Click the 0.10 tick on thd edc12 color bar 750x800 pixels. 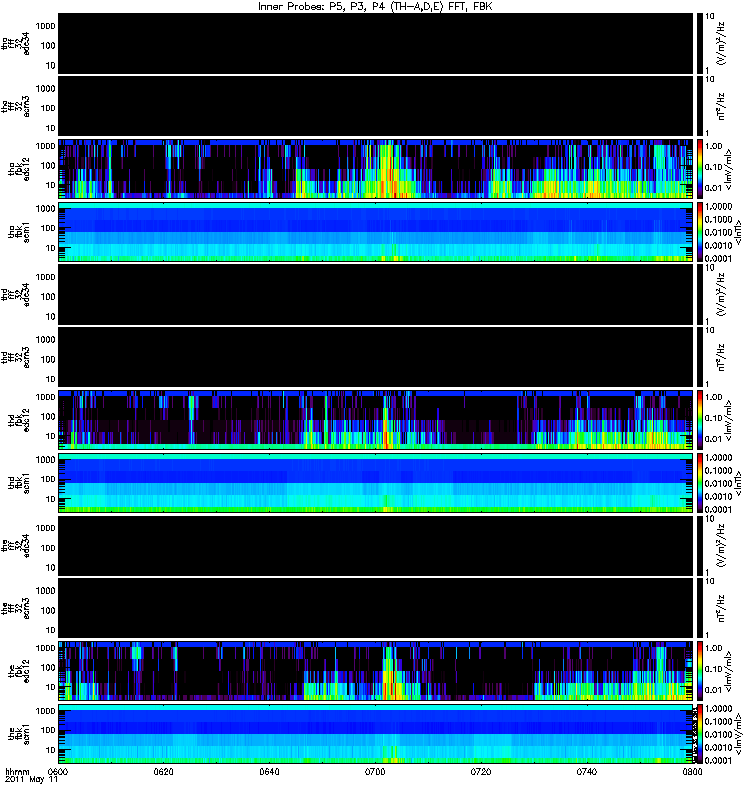714,418
